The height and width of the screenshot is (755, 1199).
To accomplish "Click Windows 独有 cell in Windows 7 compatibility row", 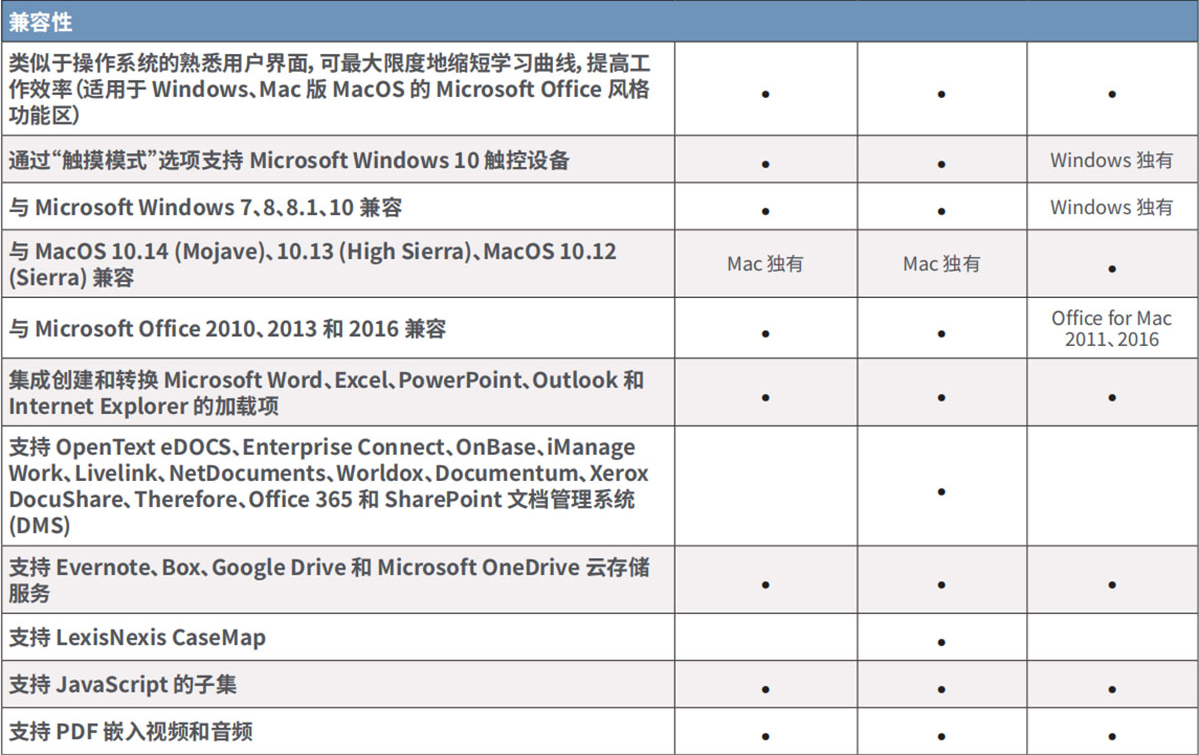I will point(1111,207).
